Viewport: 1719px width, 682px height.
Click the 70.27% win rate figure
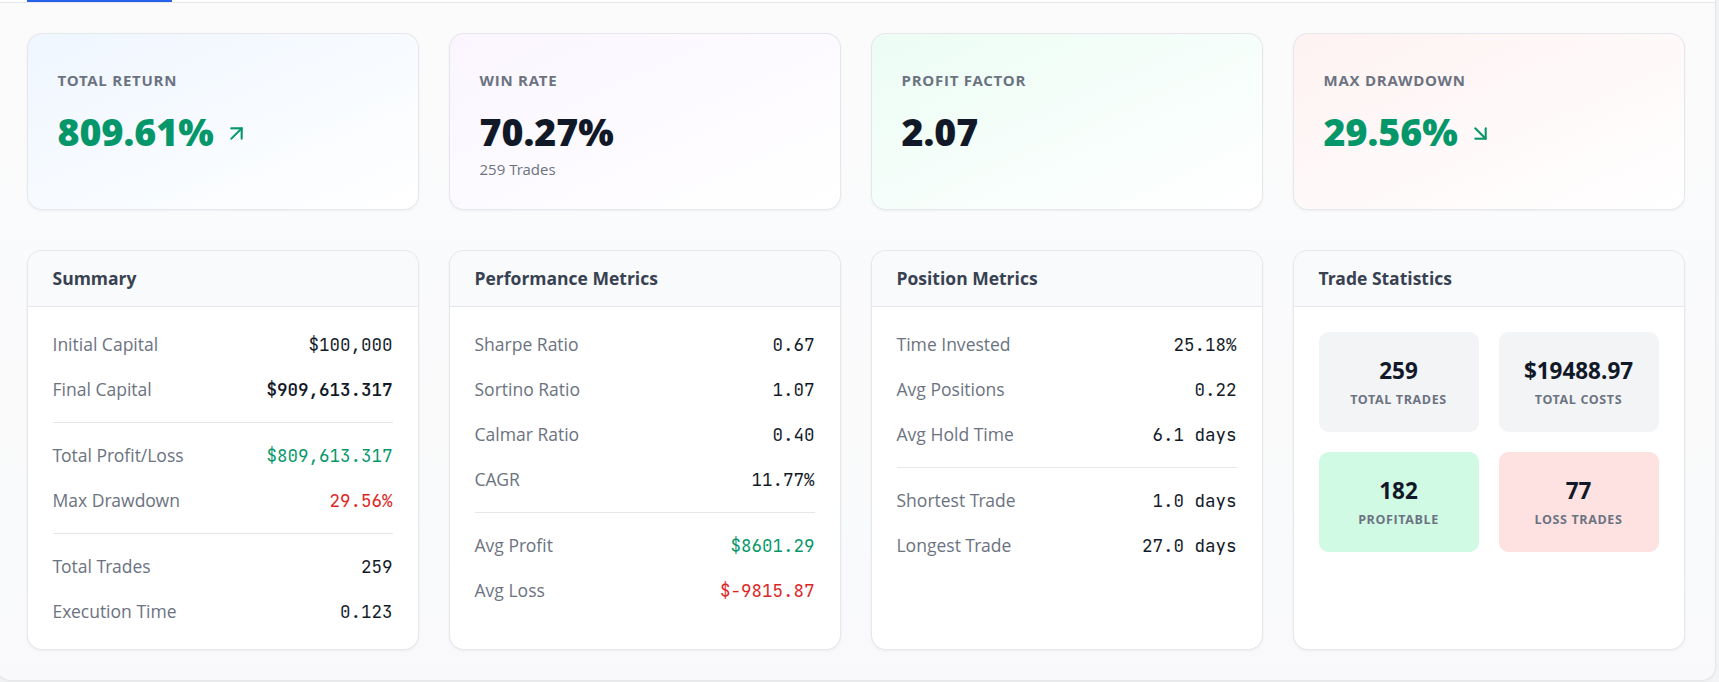pyautogui.click(x=546, y=133)
